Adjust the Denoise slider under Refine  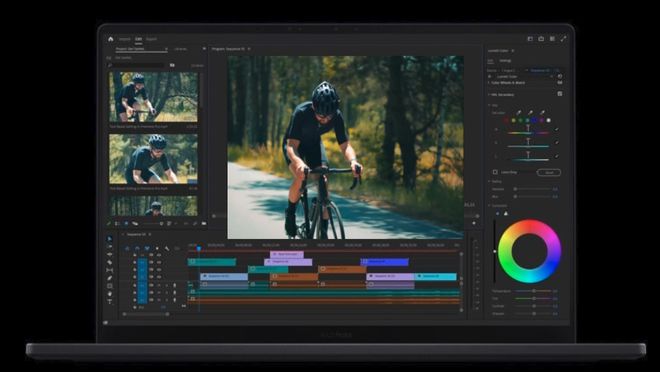coord(534,189)
